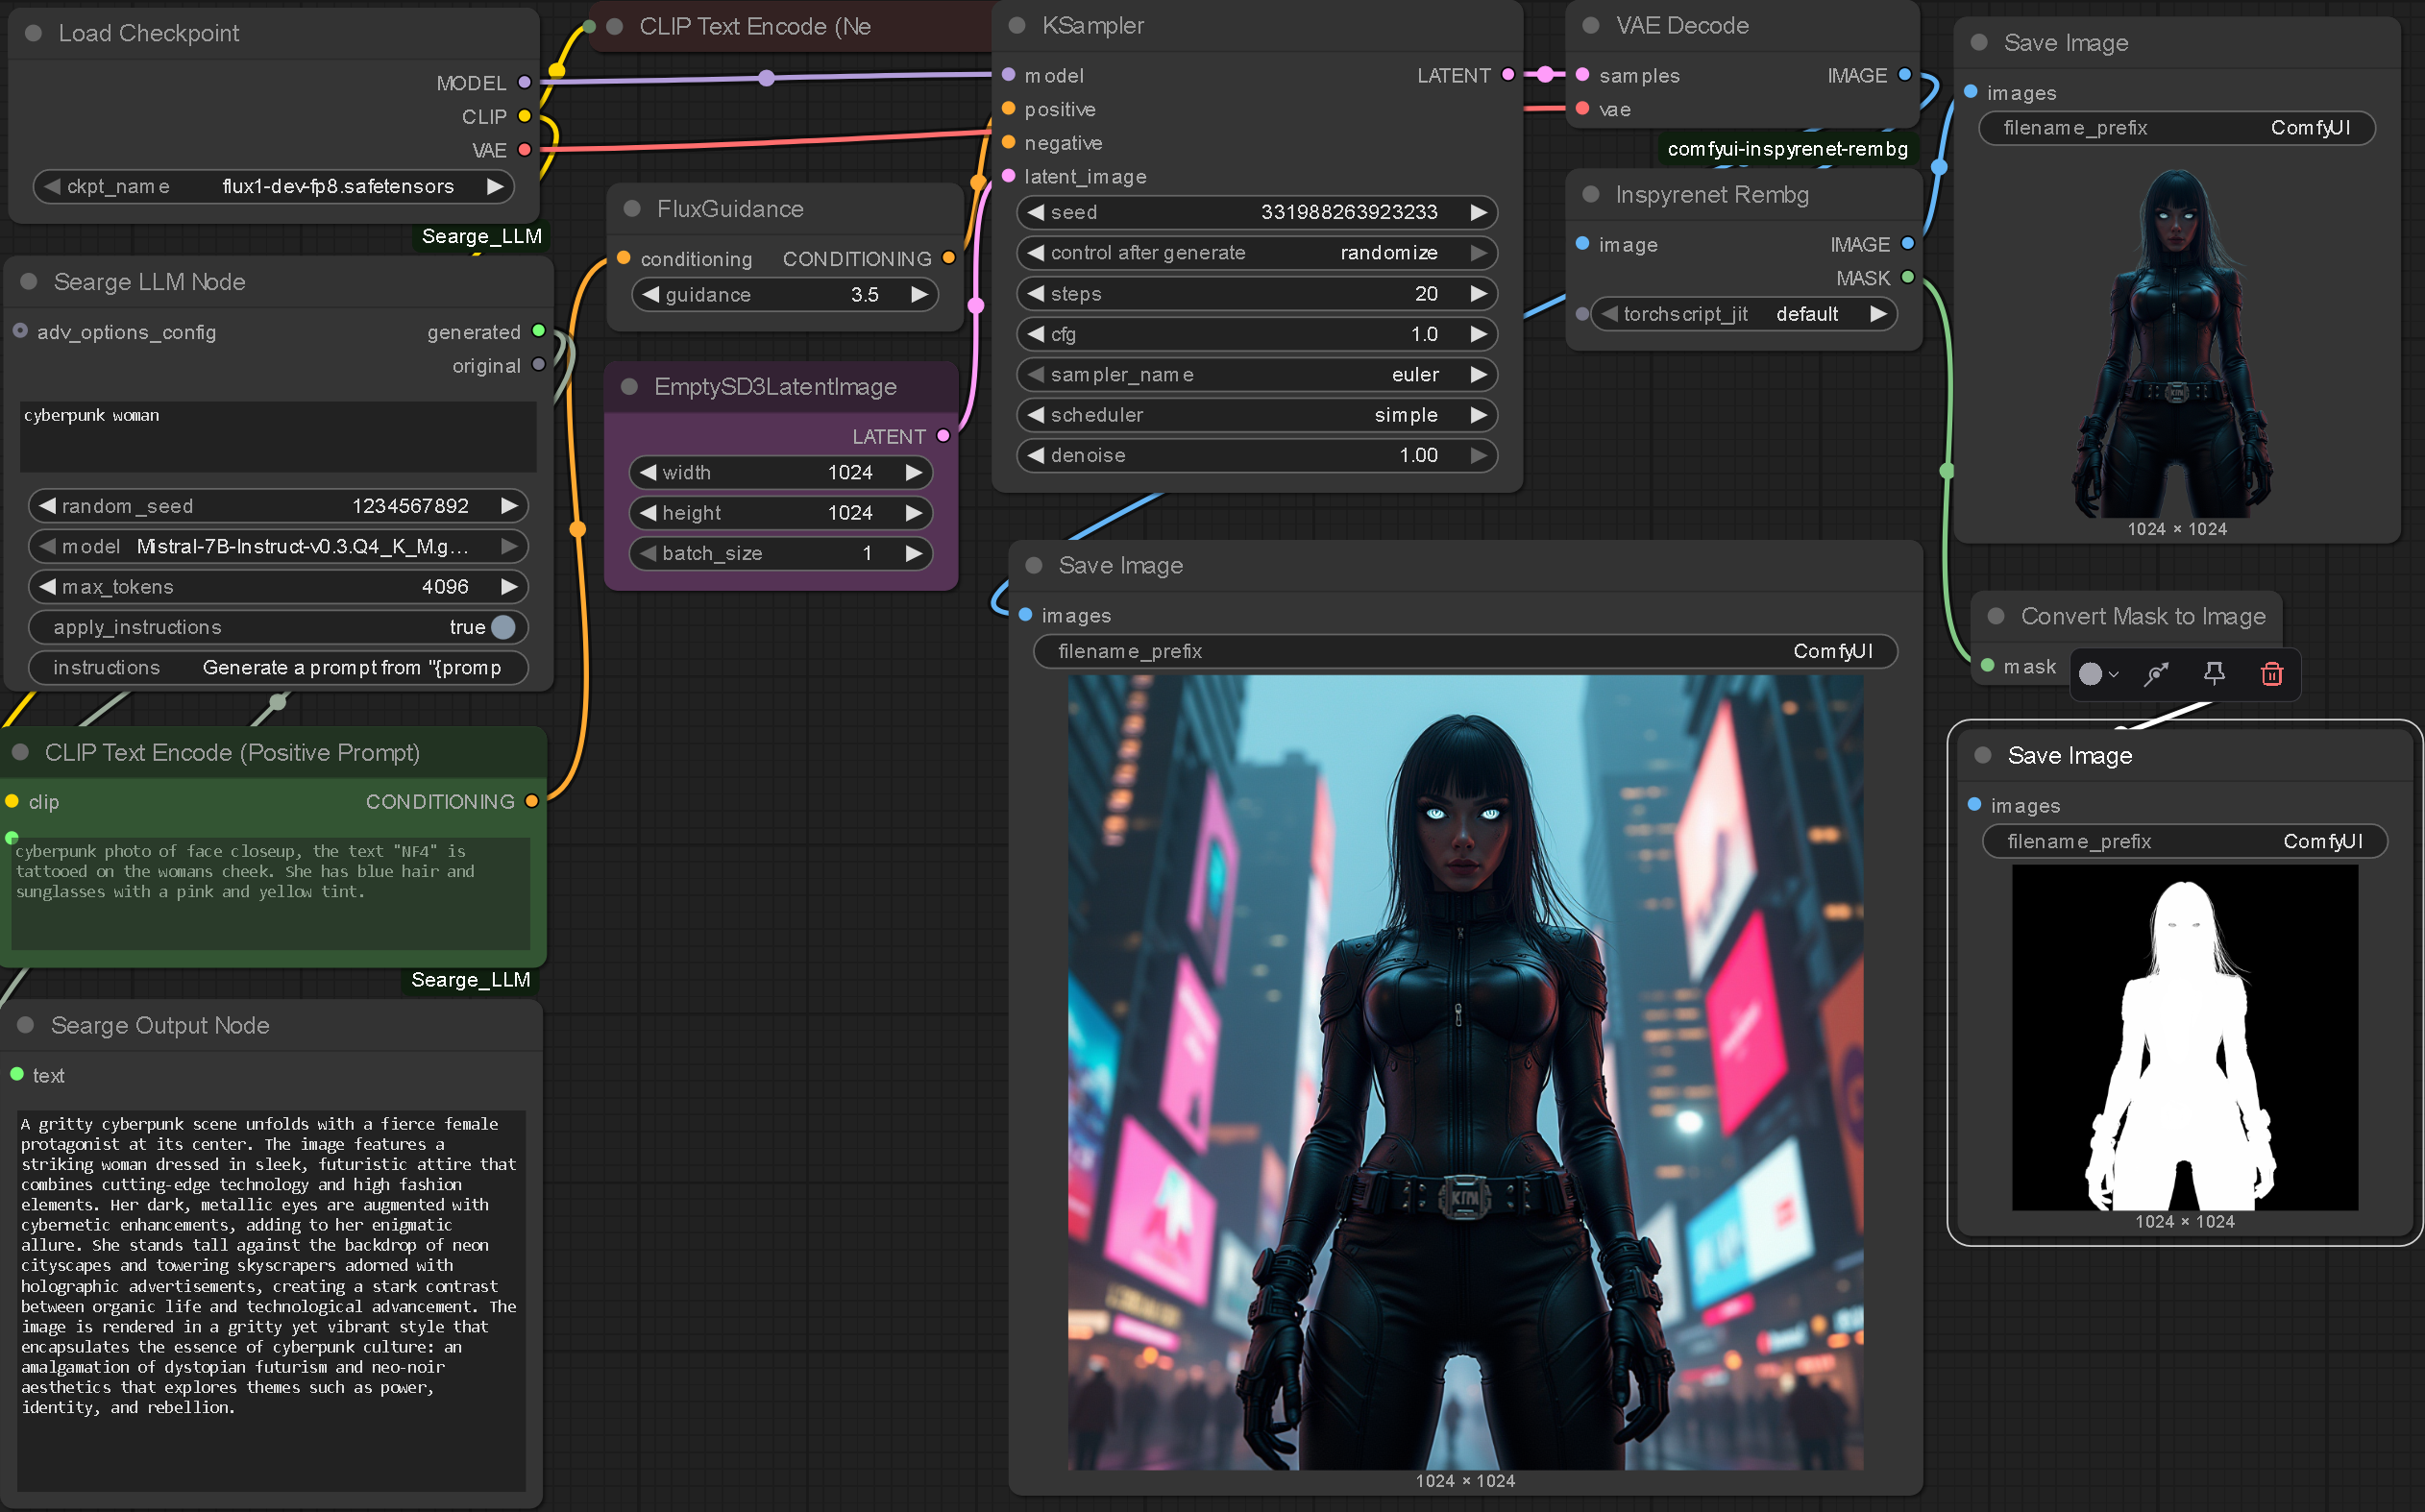Click the bypass icon in mask toolbar
This screenshot has height=1512, width=2425.
[x=2156, y=674]
